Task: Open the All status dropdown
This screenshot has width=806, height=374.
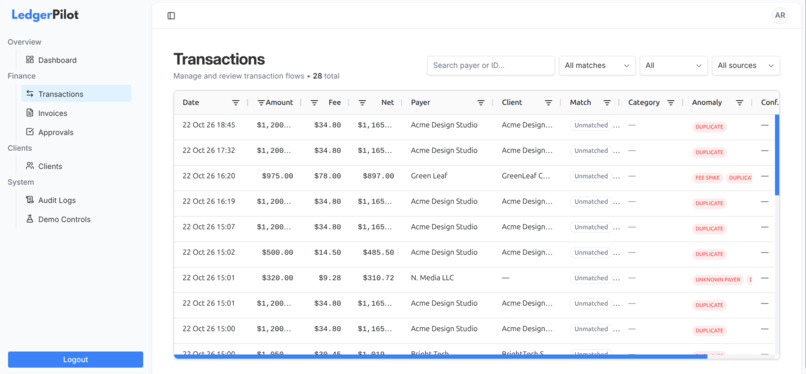Action: tap(674, 66)
